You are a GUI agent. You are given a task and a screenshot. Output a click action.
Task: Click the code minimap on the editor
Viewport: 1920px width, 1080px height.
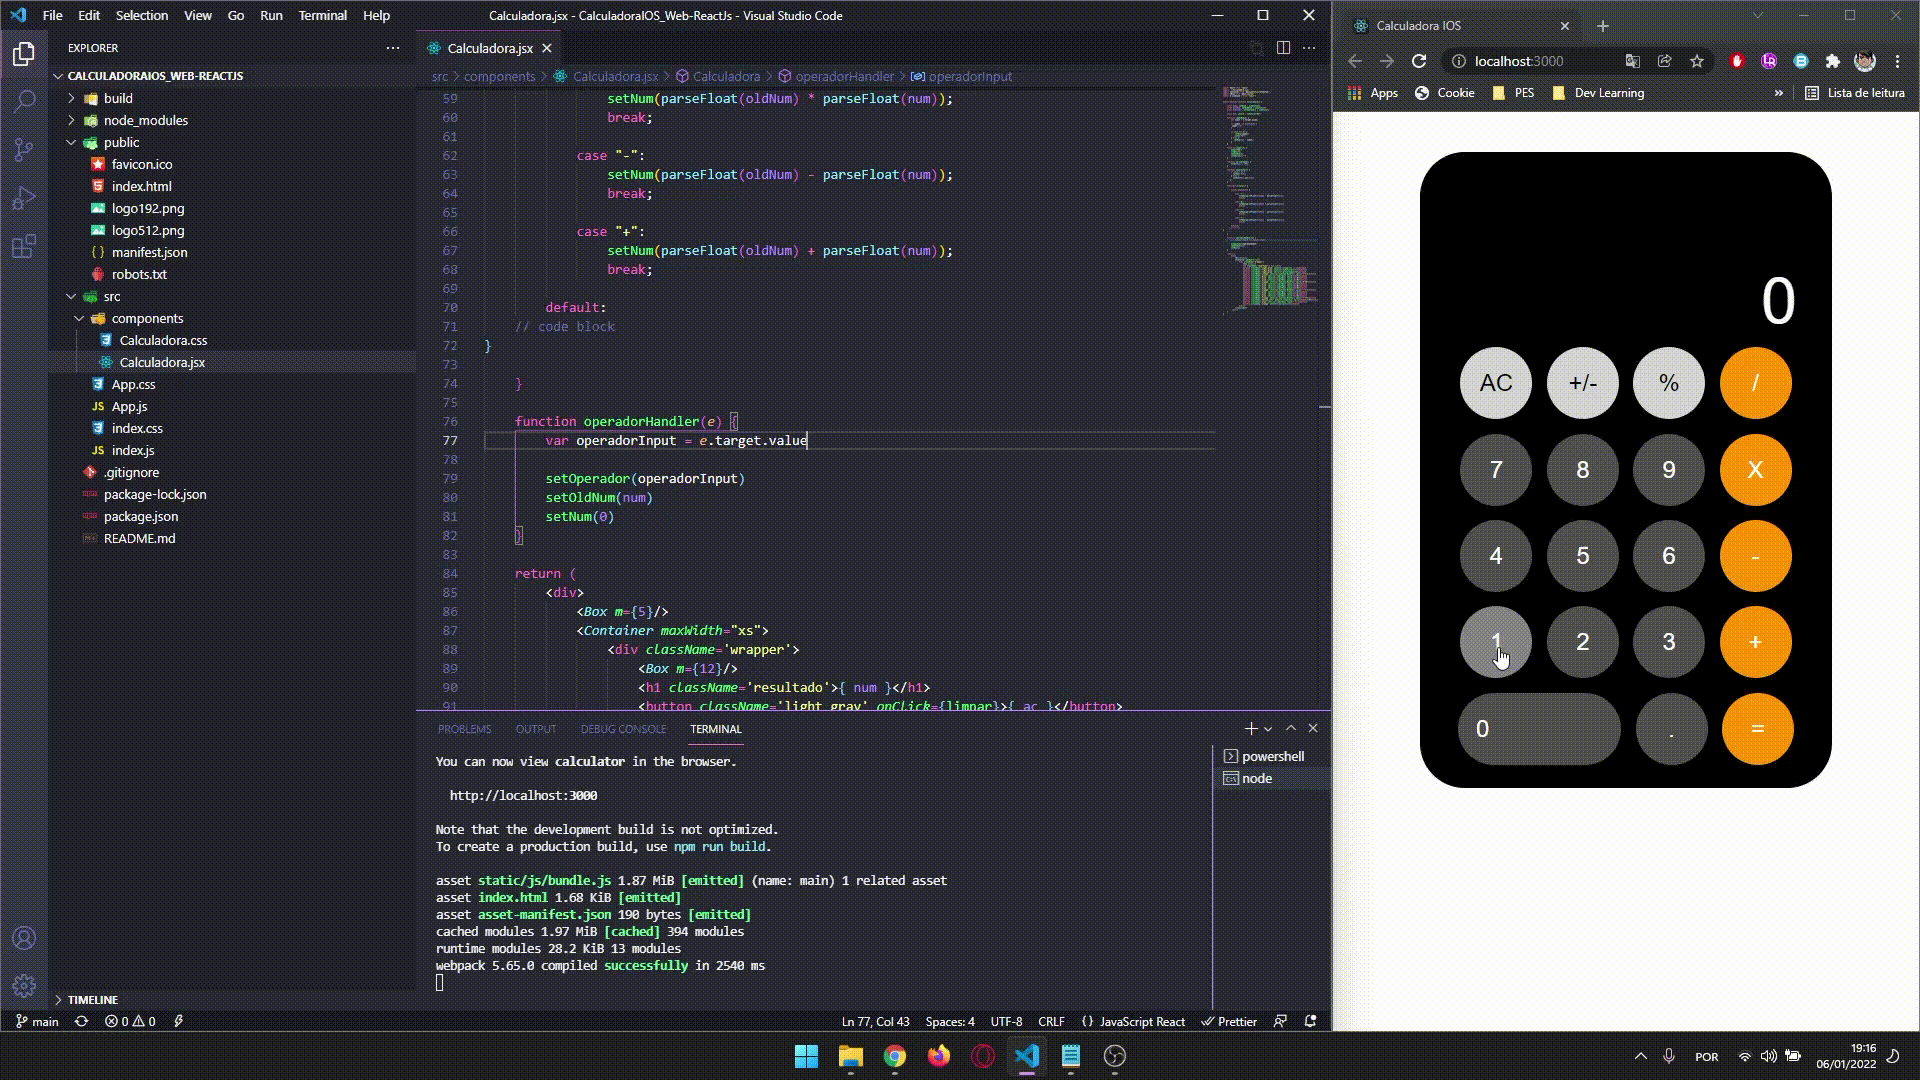point(1270,200)
